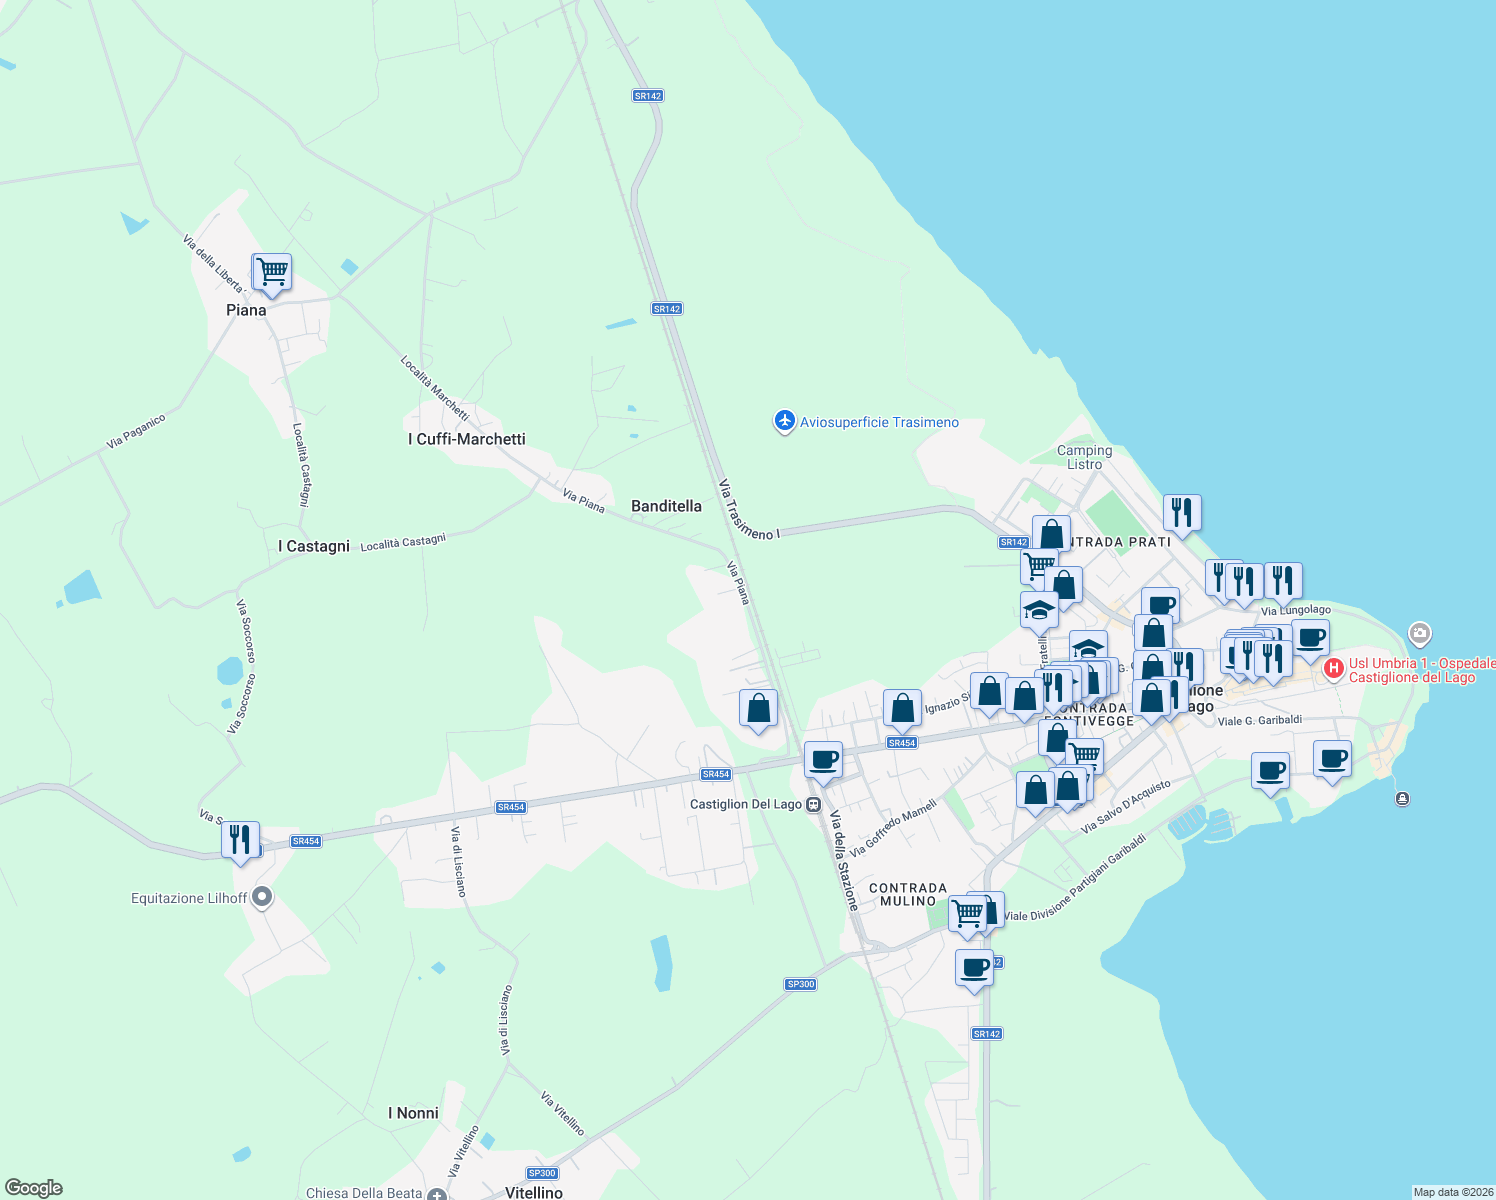Click the photo camera icon on the eastern shore
The height and width of the screenshot is (1200, 1496).
(x=1419, y=634)
